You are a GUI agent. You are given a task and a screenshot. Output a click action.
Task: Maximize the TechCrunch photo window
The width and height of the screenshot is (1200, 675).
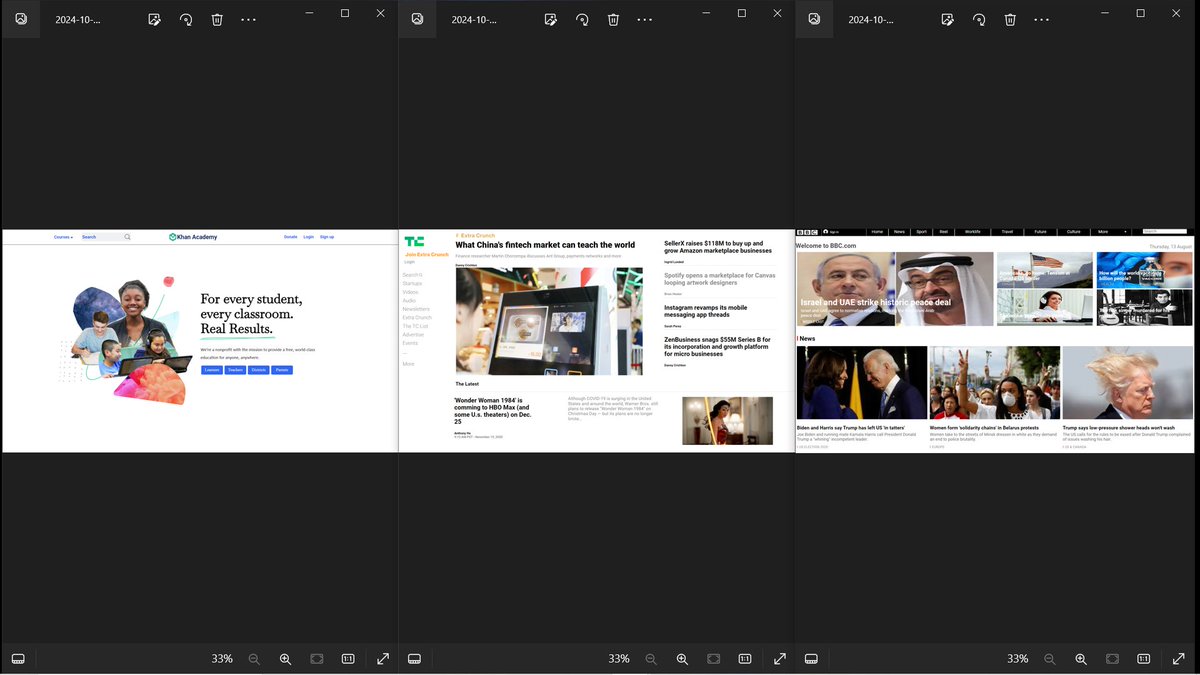[x=742, y=13]
